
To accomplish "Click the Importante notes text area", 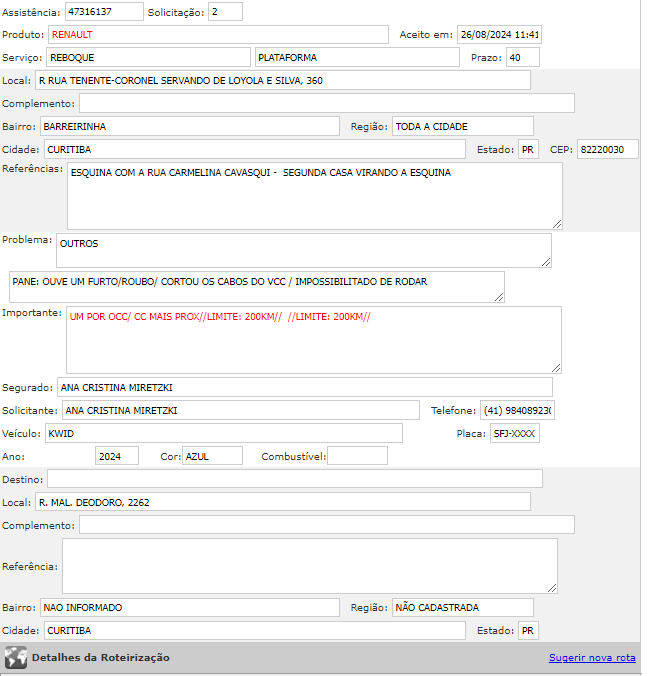I will 313,339.
